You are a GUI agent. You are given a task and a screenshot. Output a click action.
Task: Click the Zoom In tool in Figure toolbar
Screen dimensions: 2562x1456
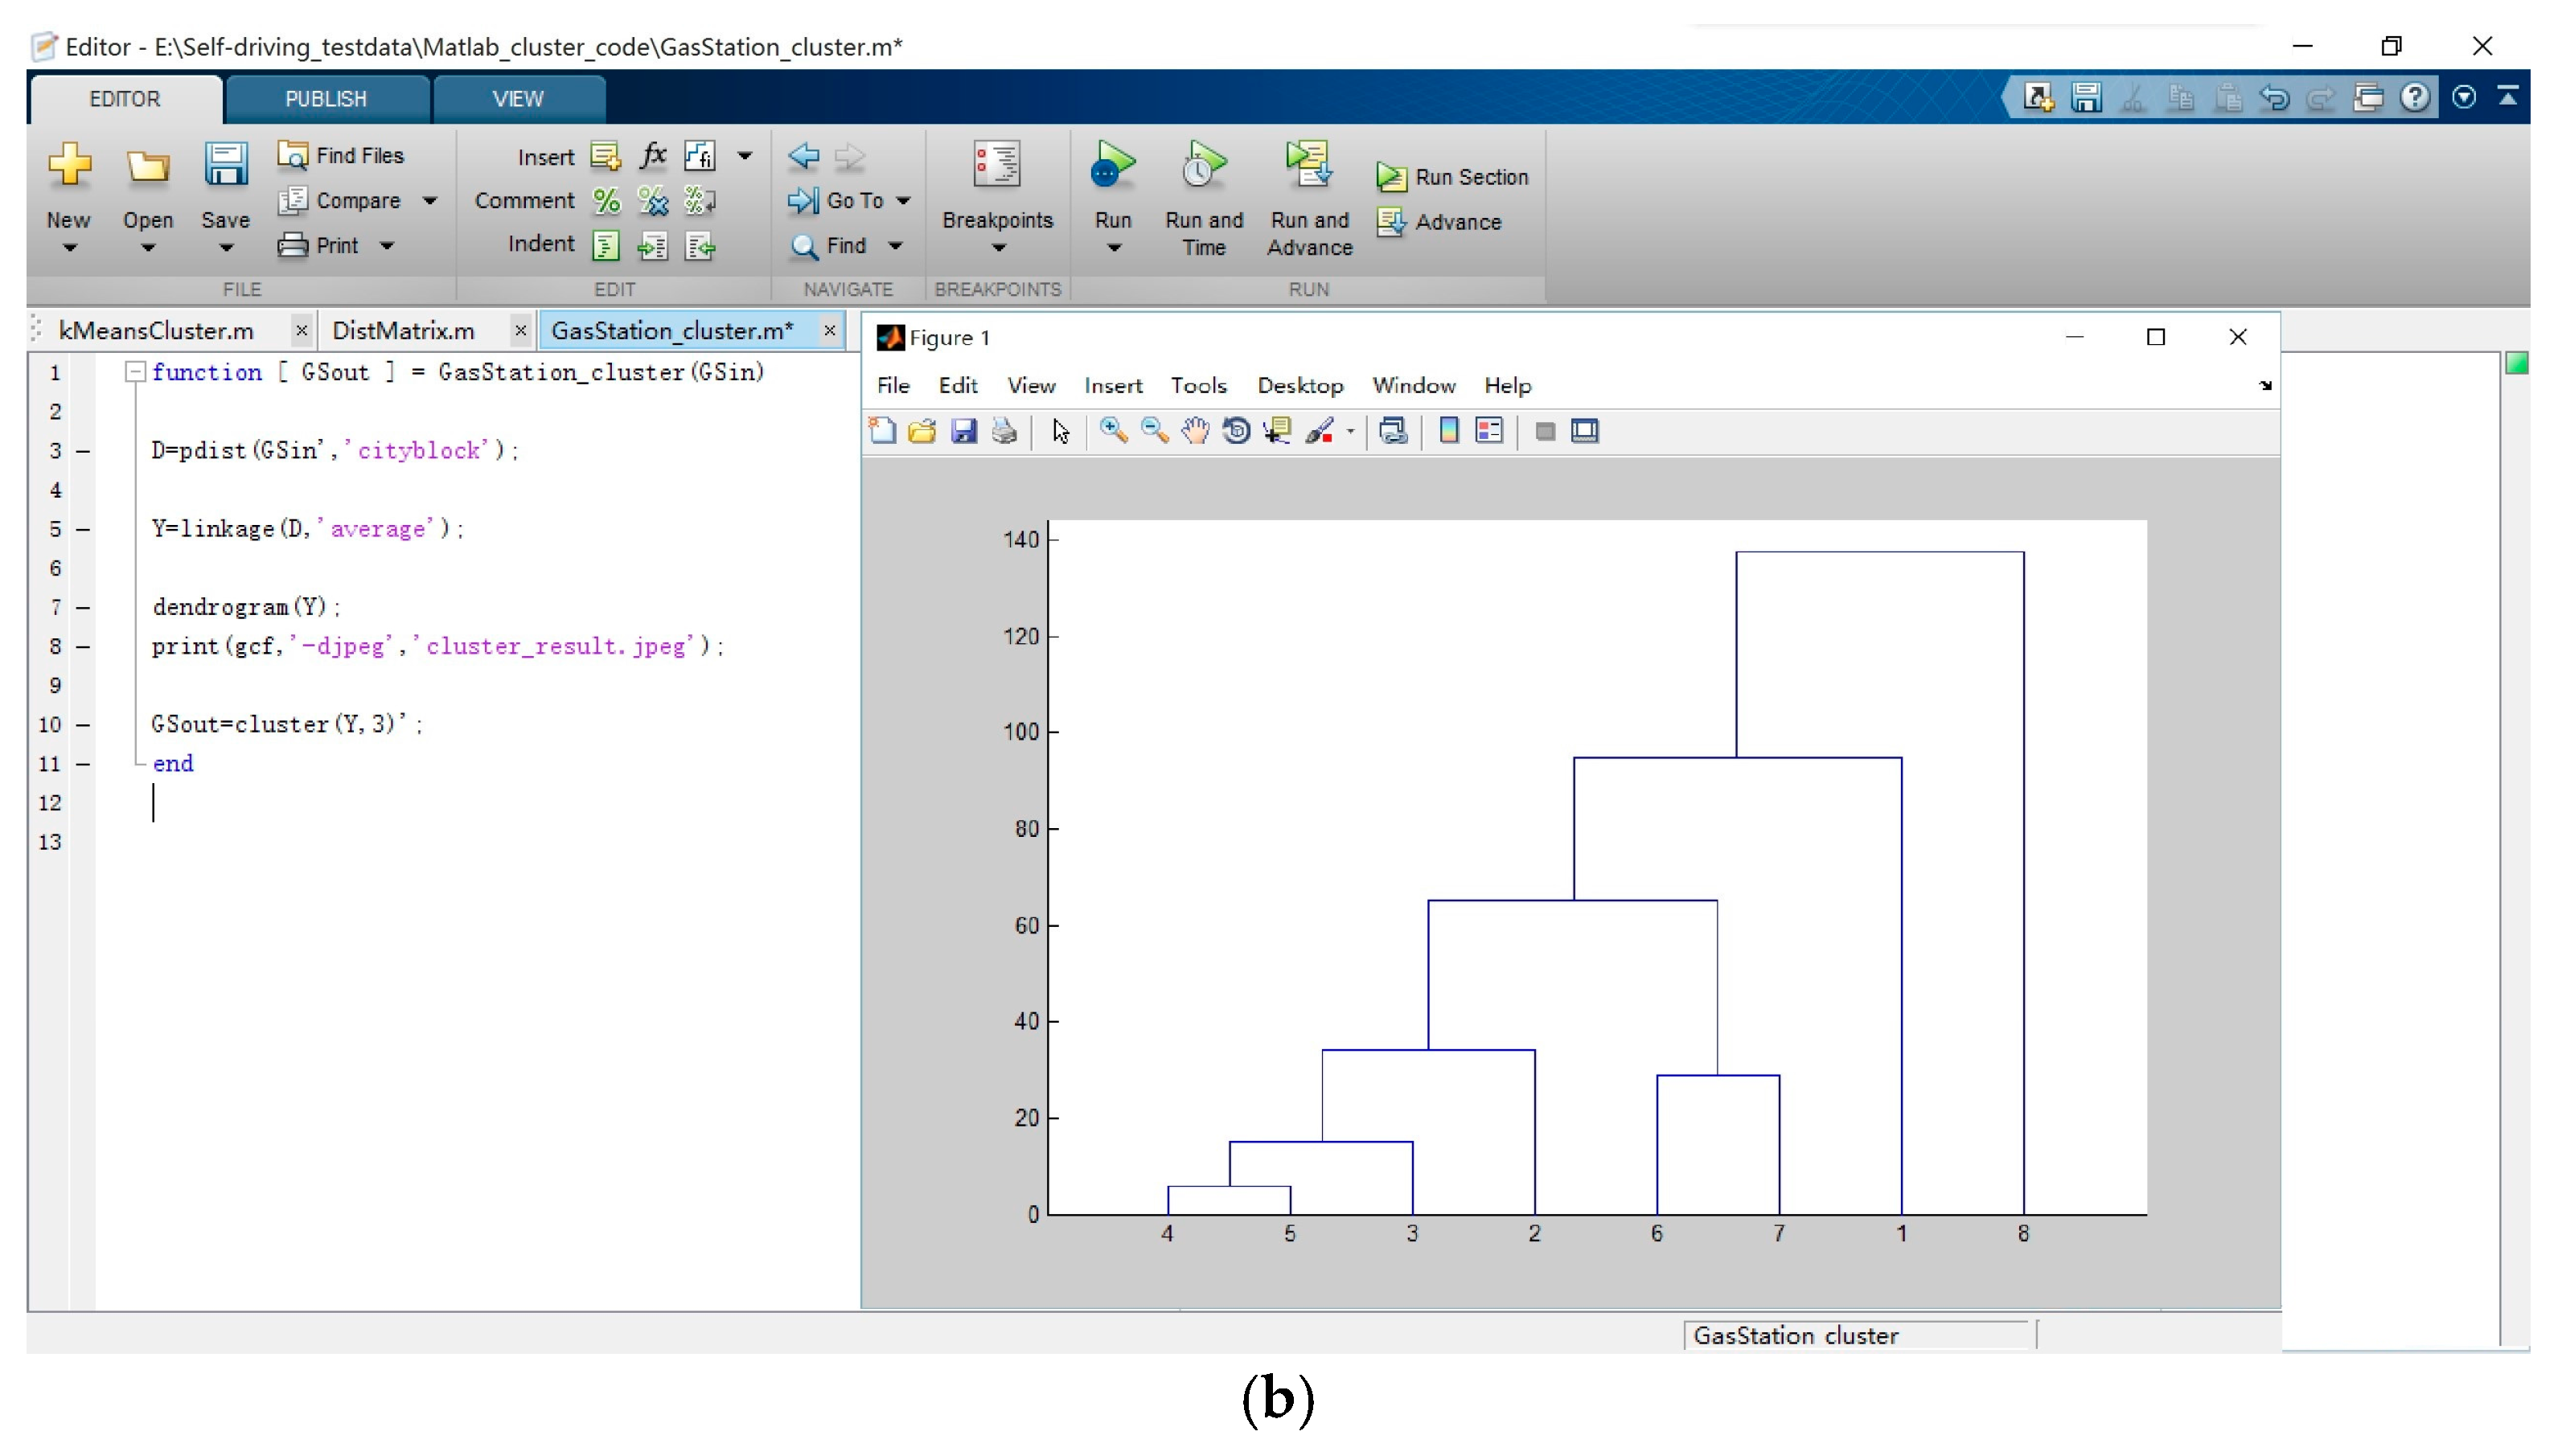(x=1113, y=431)
